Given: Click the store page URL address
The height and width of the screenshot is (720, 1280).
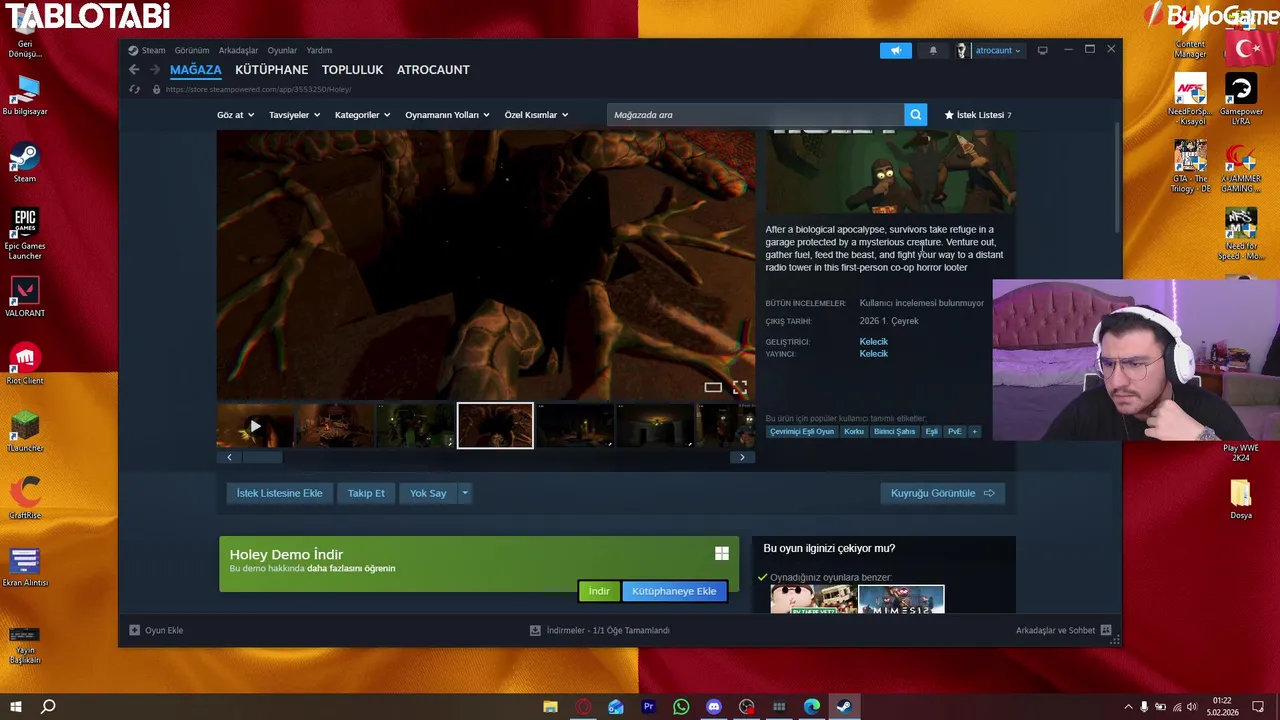Looking at the screenshot, I should point(258,89).
